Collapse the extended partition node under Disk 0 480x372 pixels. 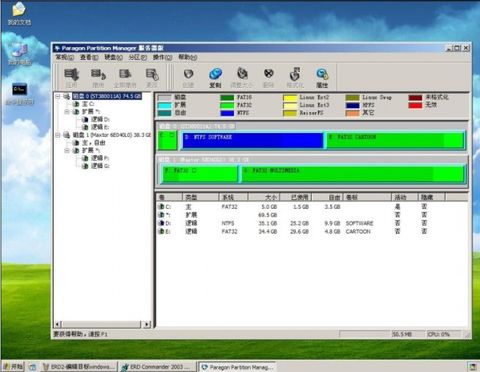[67, 112]
